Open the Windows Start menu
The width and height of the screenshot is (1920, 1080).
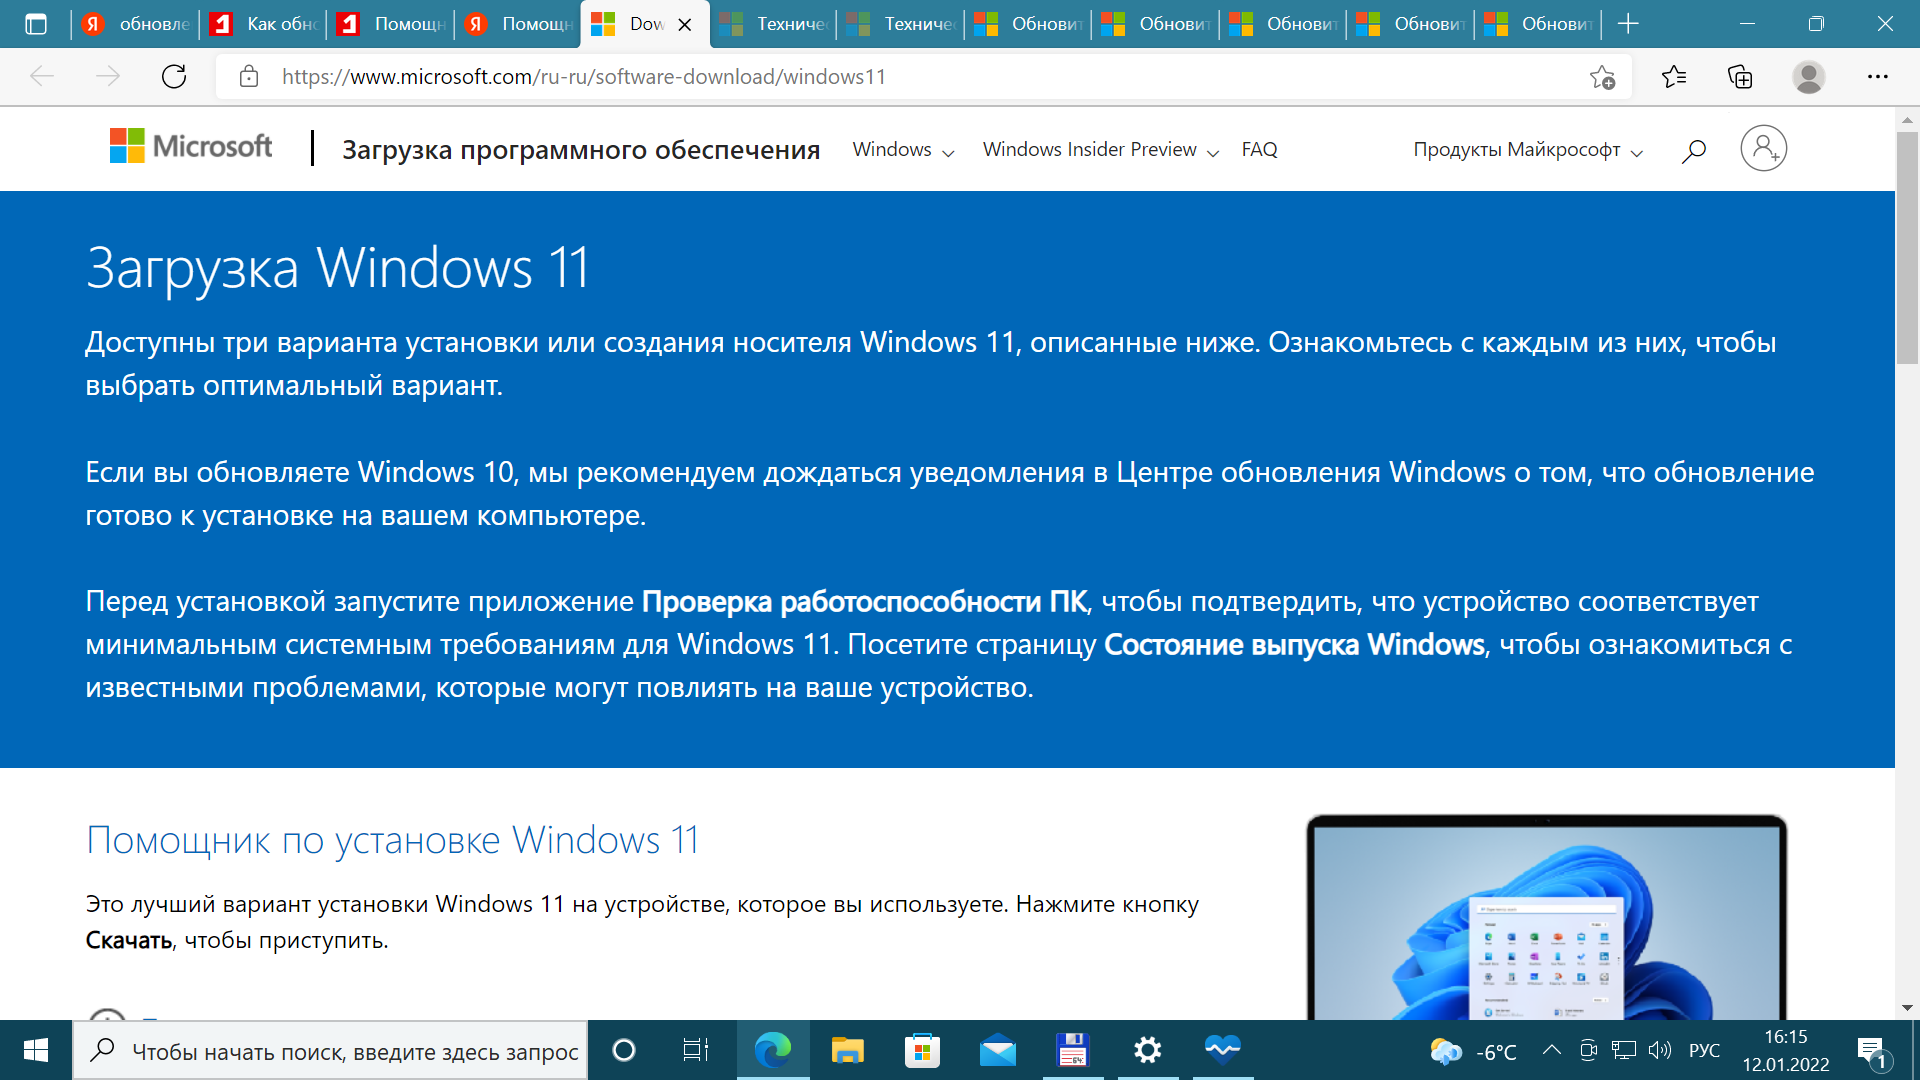(36, 1050)
